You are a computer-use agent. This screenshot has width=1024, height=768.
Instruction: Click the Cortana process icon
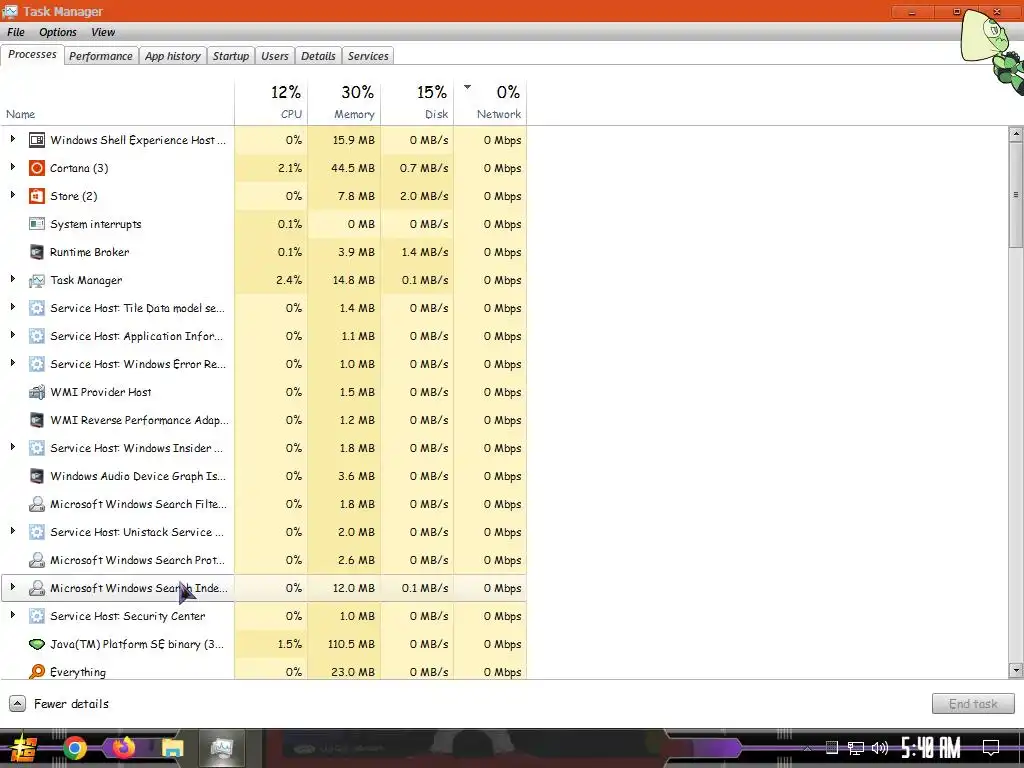[x=37, y=168]
